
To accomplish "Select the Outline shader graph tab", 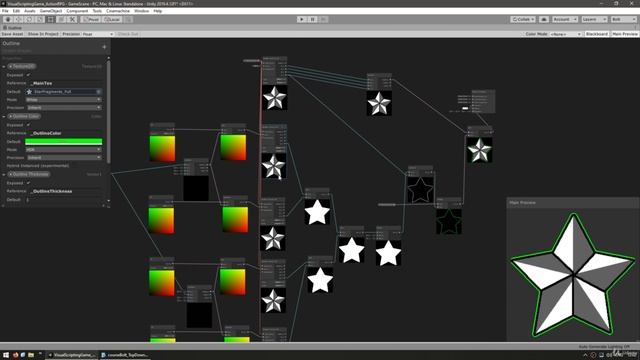I will pyautogui.click(x=13, y=28).
